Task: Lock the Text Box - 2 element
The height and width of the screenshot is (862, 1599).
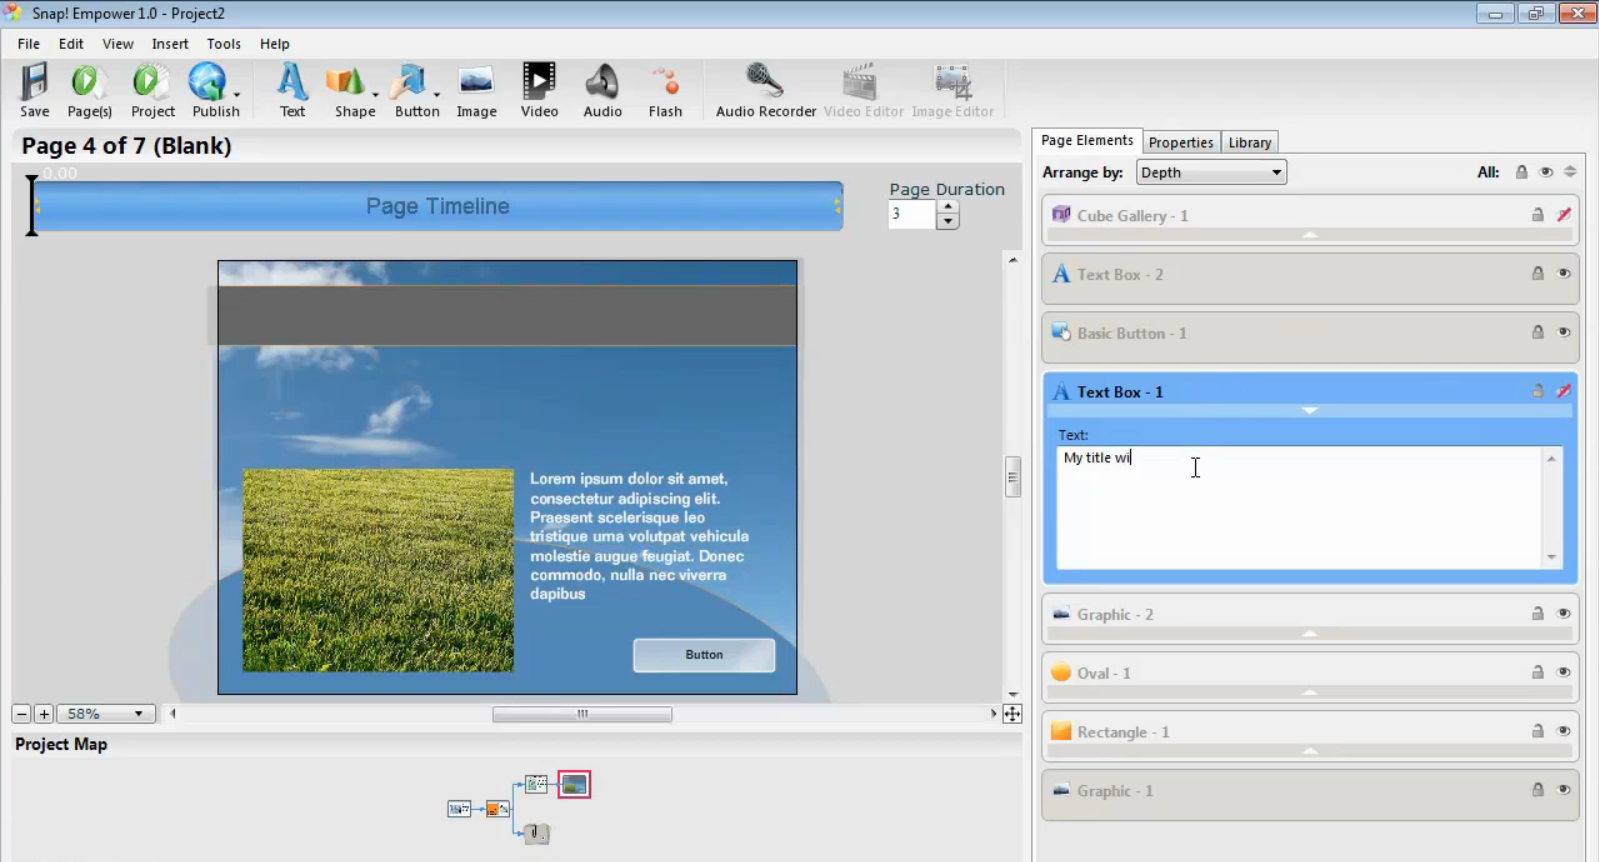Action: pos(1538,273)
